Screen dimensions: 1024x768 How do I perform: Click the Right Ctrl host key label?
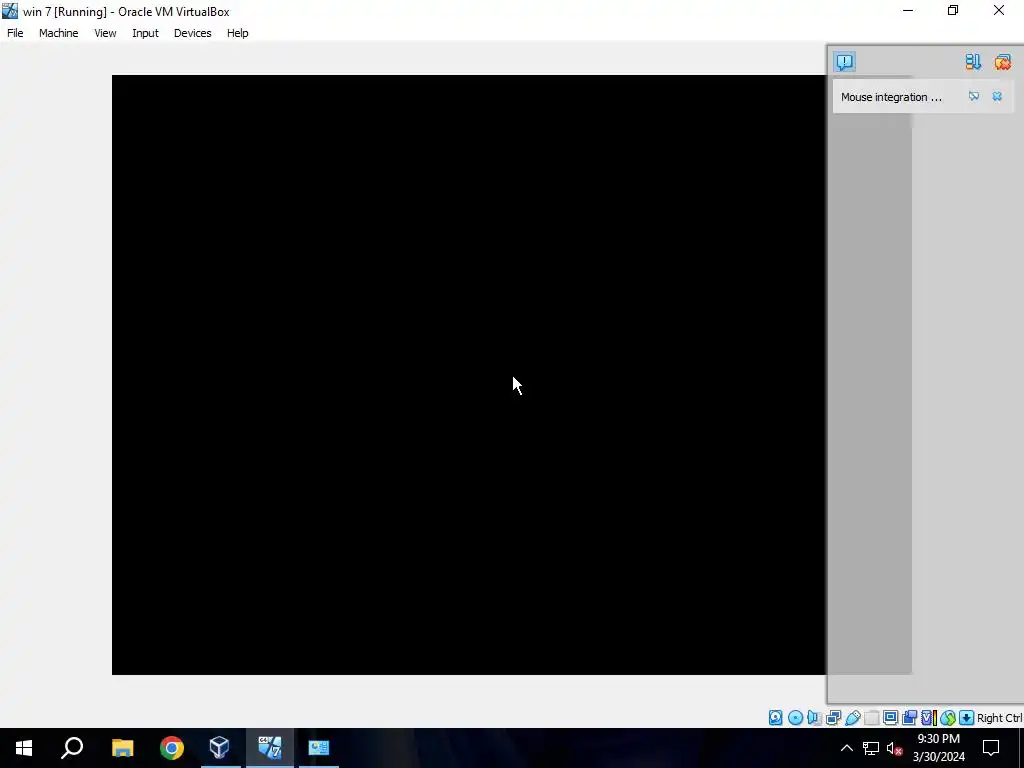[x=1000, y=718]
